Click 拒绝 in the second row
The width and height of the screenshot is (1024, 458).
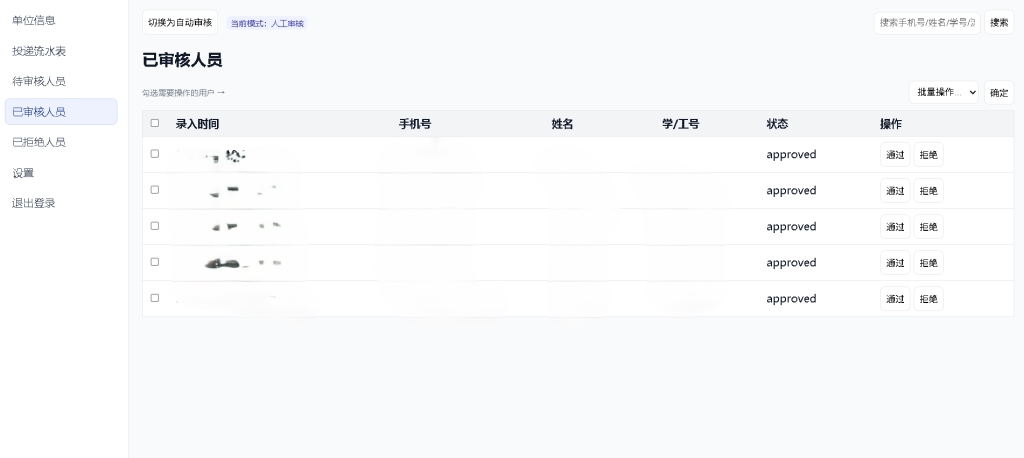pos(928,191)
